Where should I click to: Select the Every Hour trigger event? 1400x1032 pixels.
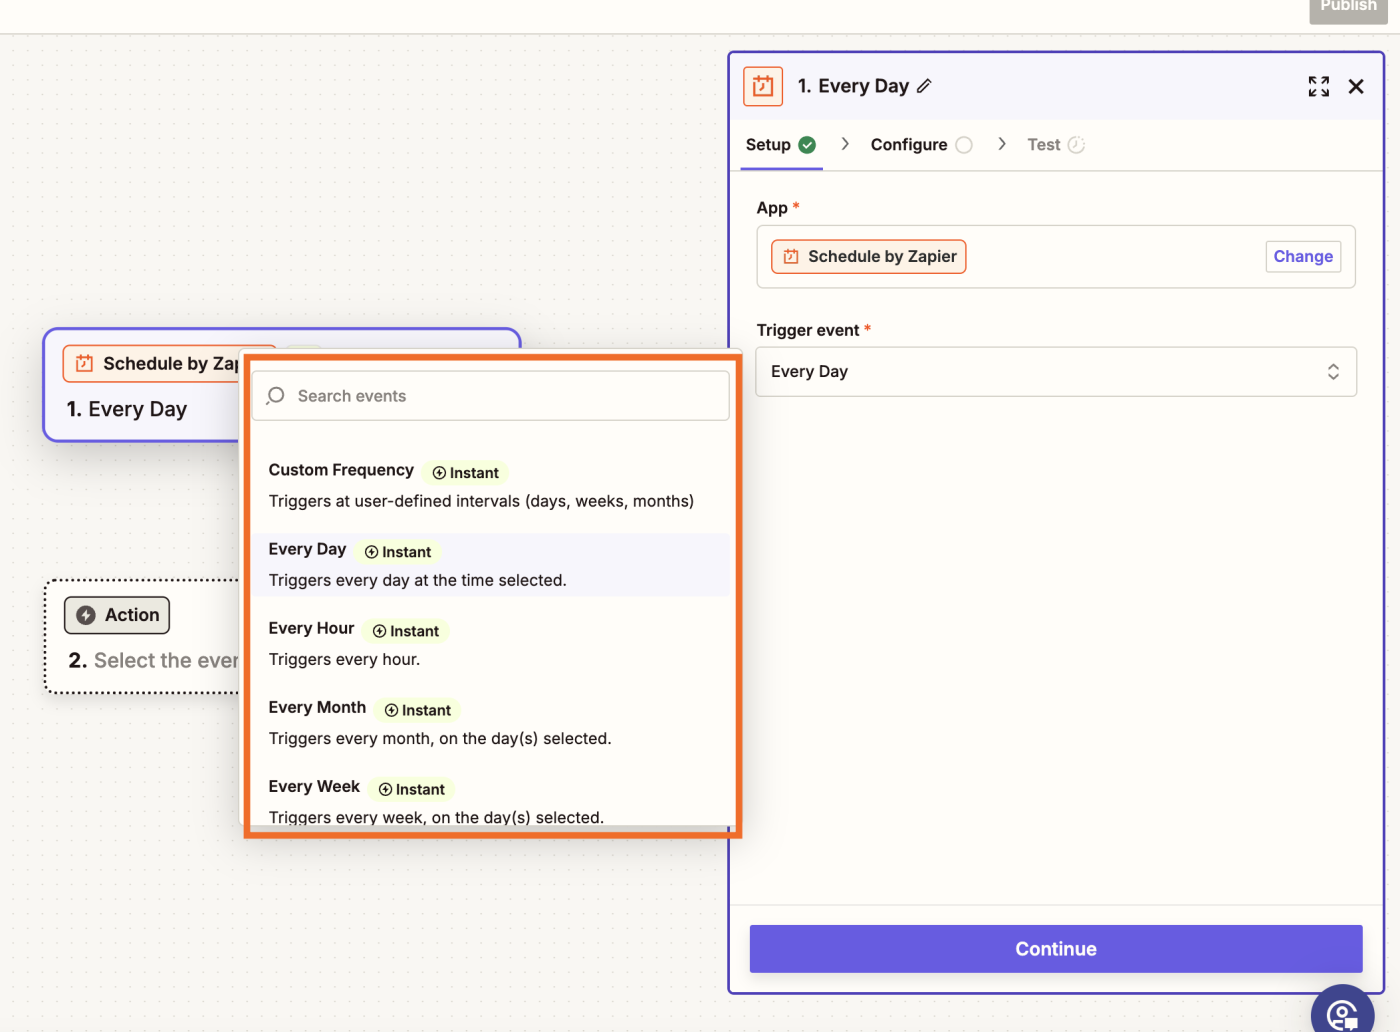(490, 644)
